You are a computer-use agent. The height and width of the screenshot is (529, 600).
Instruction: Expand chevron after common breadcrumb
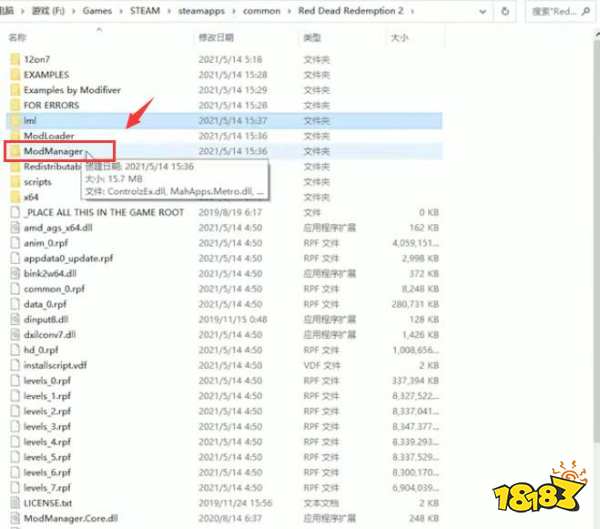click(289, 11)
